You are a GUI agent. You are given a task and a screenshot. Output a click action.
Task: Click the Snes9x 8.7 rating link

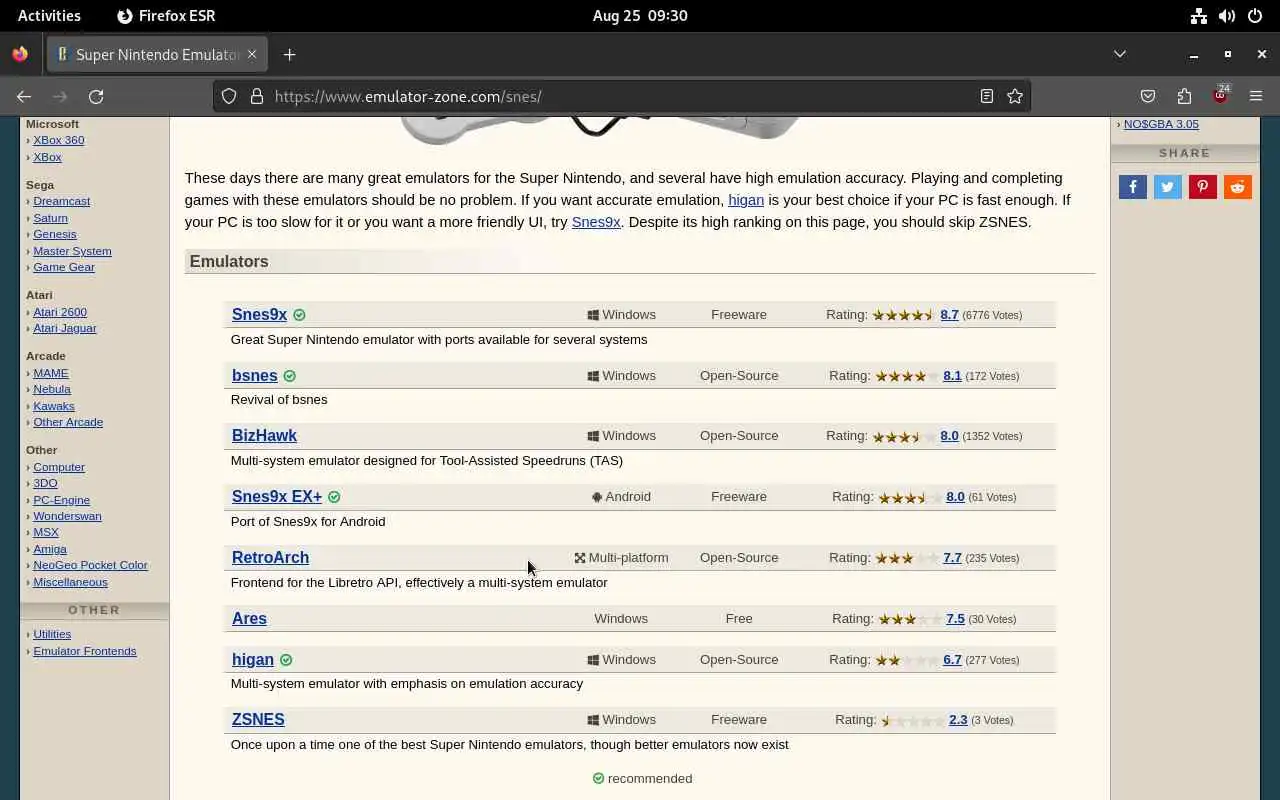click(x=949, y=314)
